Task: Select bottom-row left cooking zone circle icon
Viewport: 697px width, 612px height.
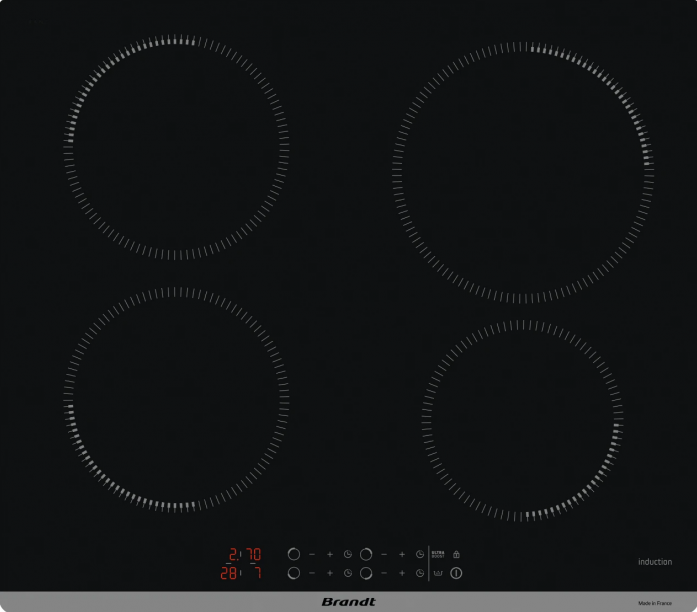Action: [293, 573]
